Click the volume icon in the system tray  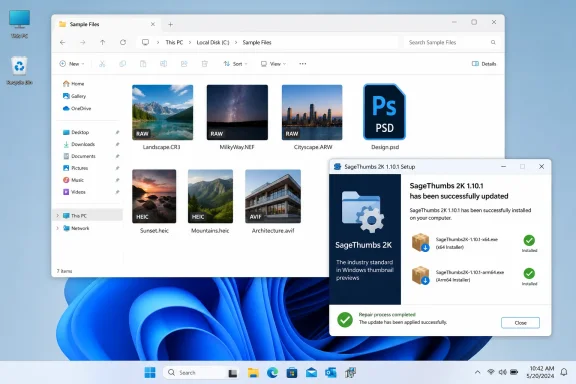(x=503, y=372)
